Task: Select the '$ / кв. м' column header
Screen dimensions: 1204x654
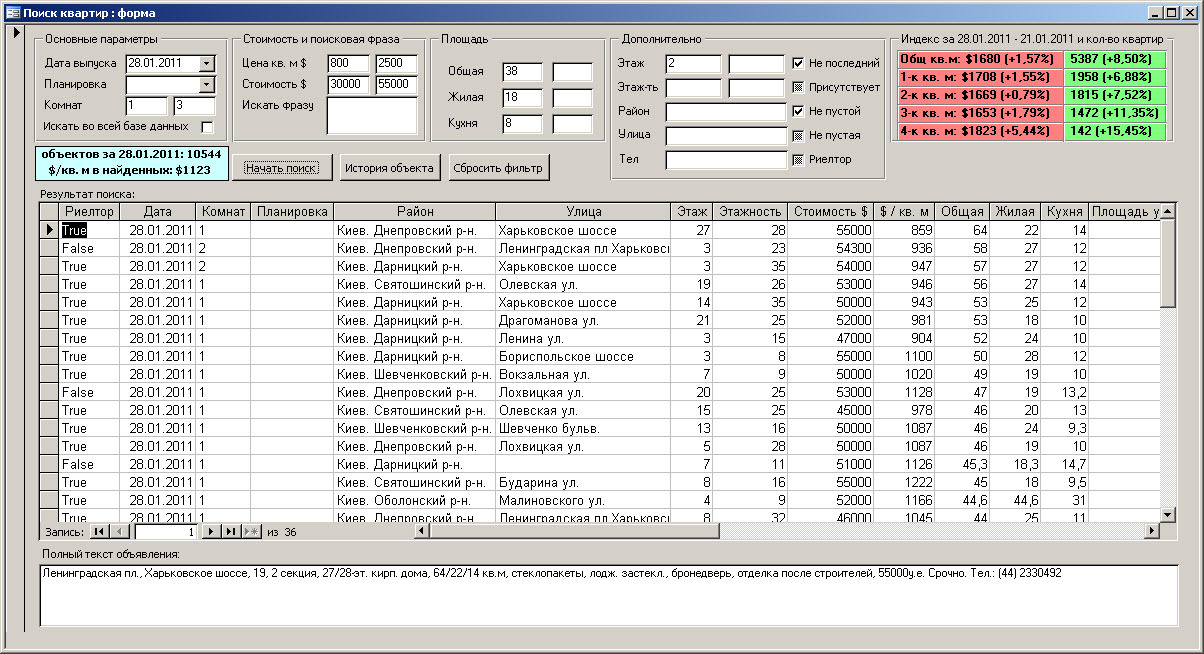Action: click(904, 212)
